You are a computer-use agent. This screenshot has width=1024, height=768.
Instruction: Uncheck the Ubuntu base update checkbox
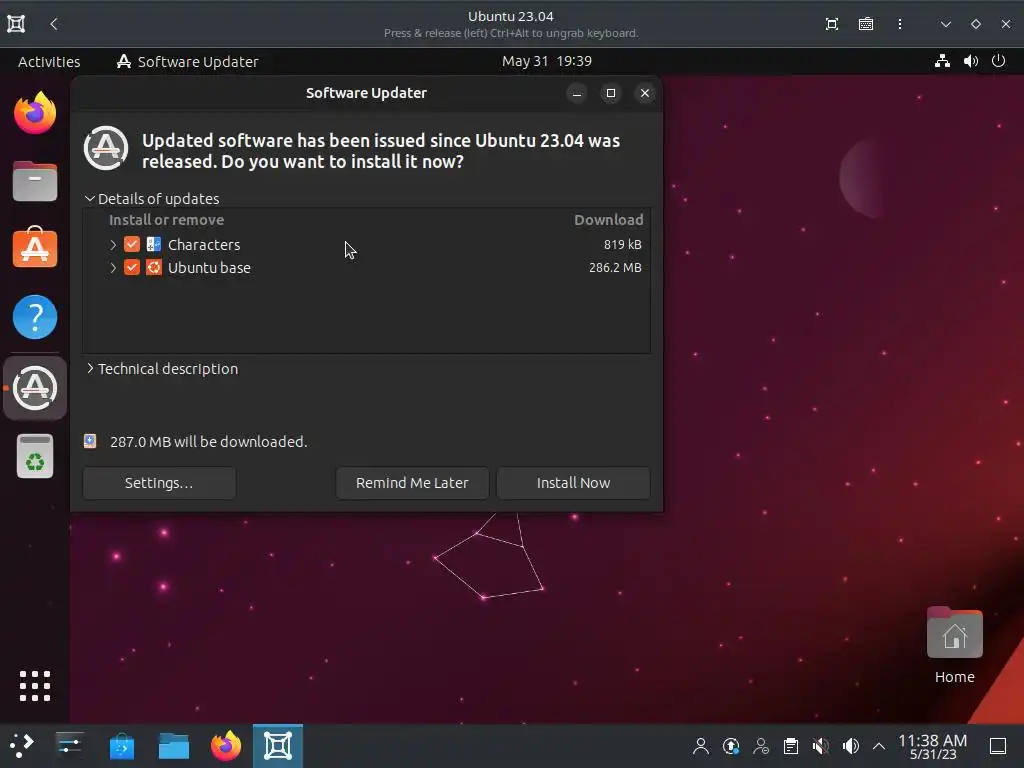tap(132, 267)
